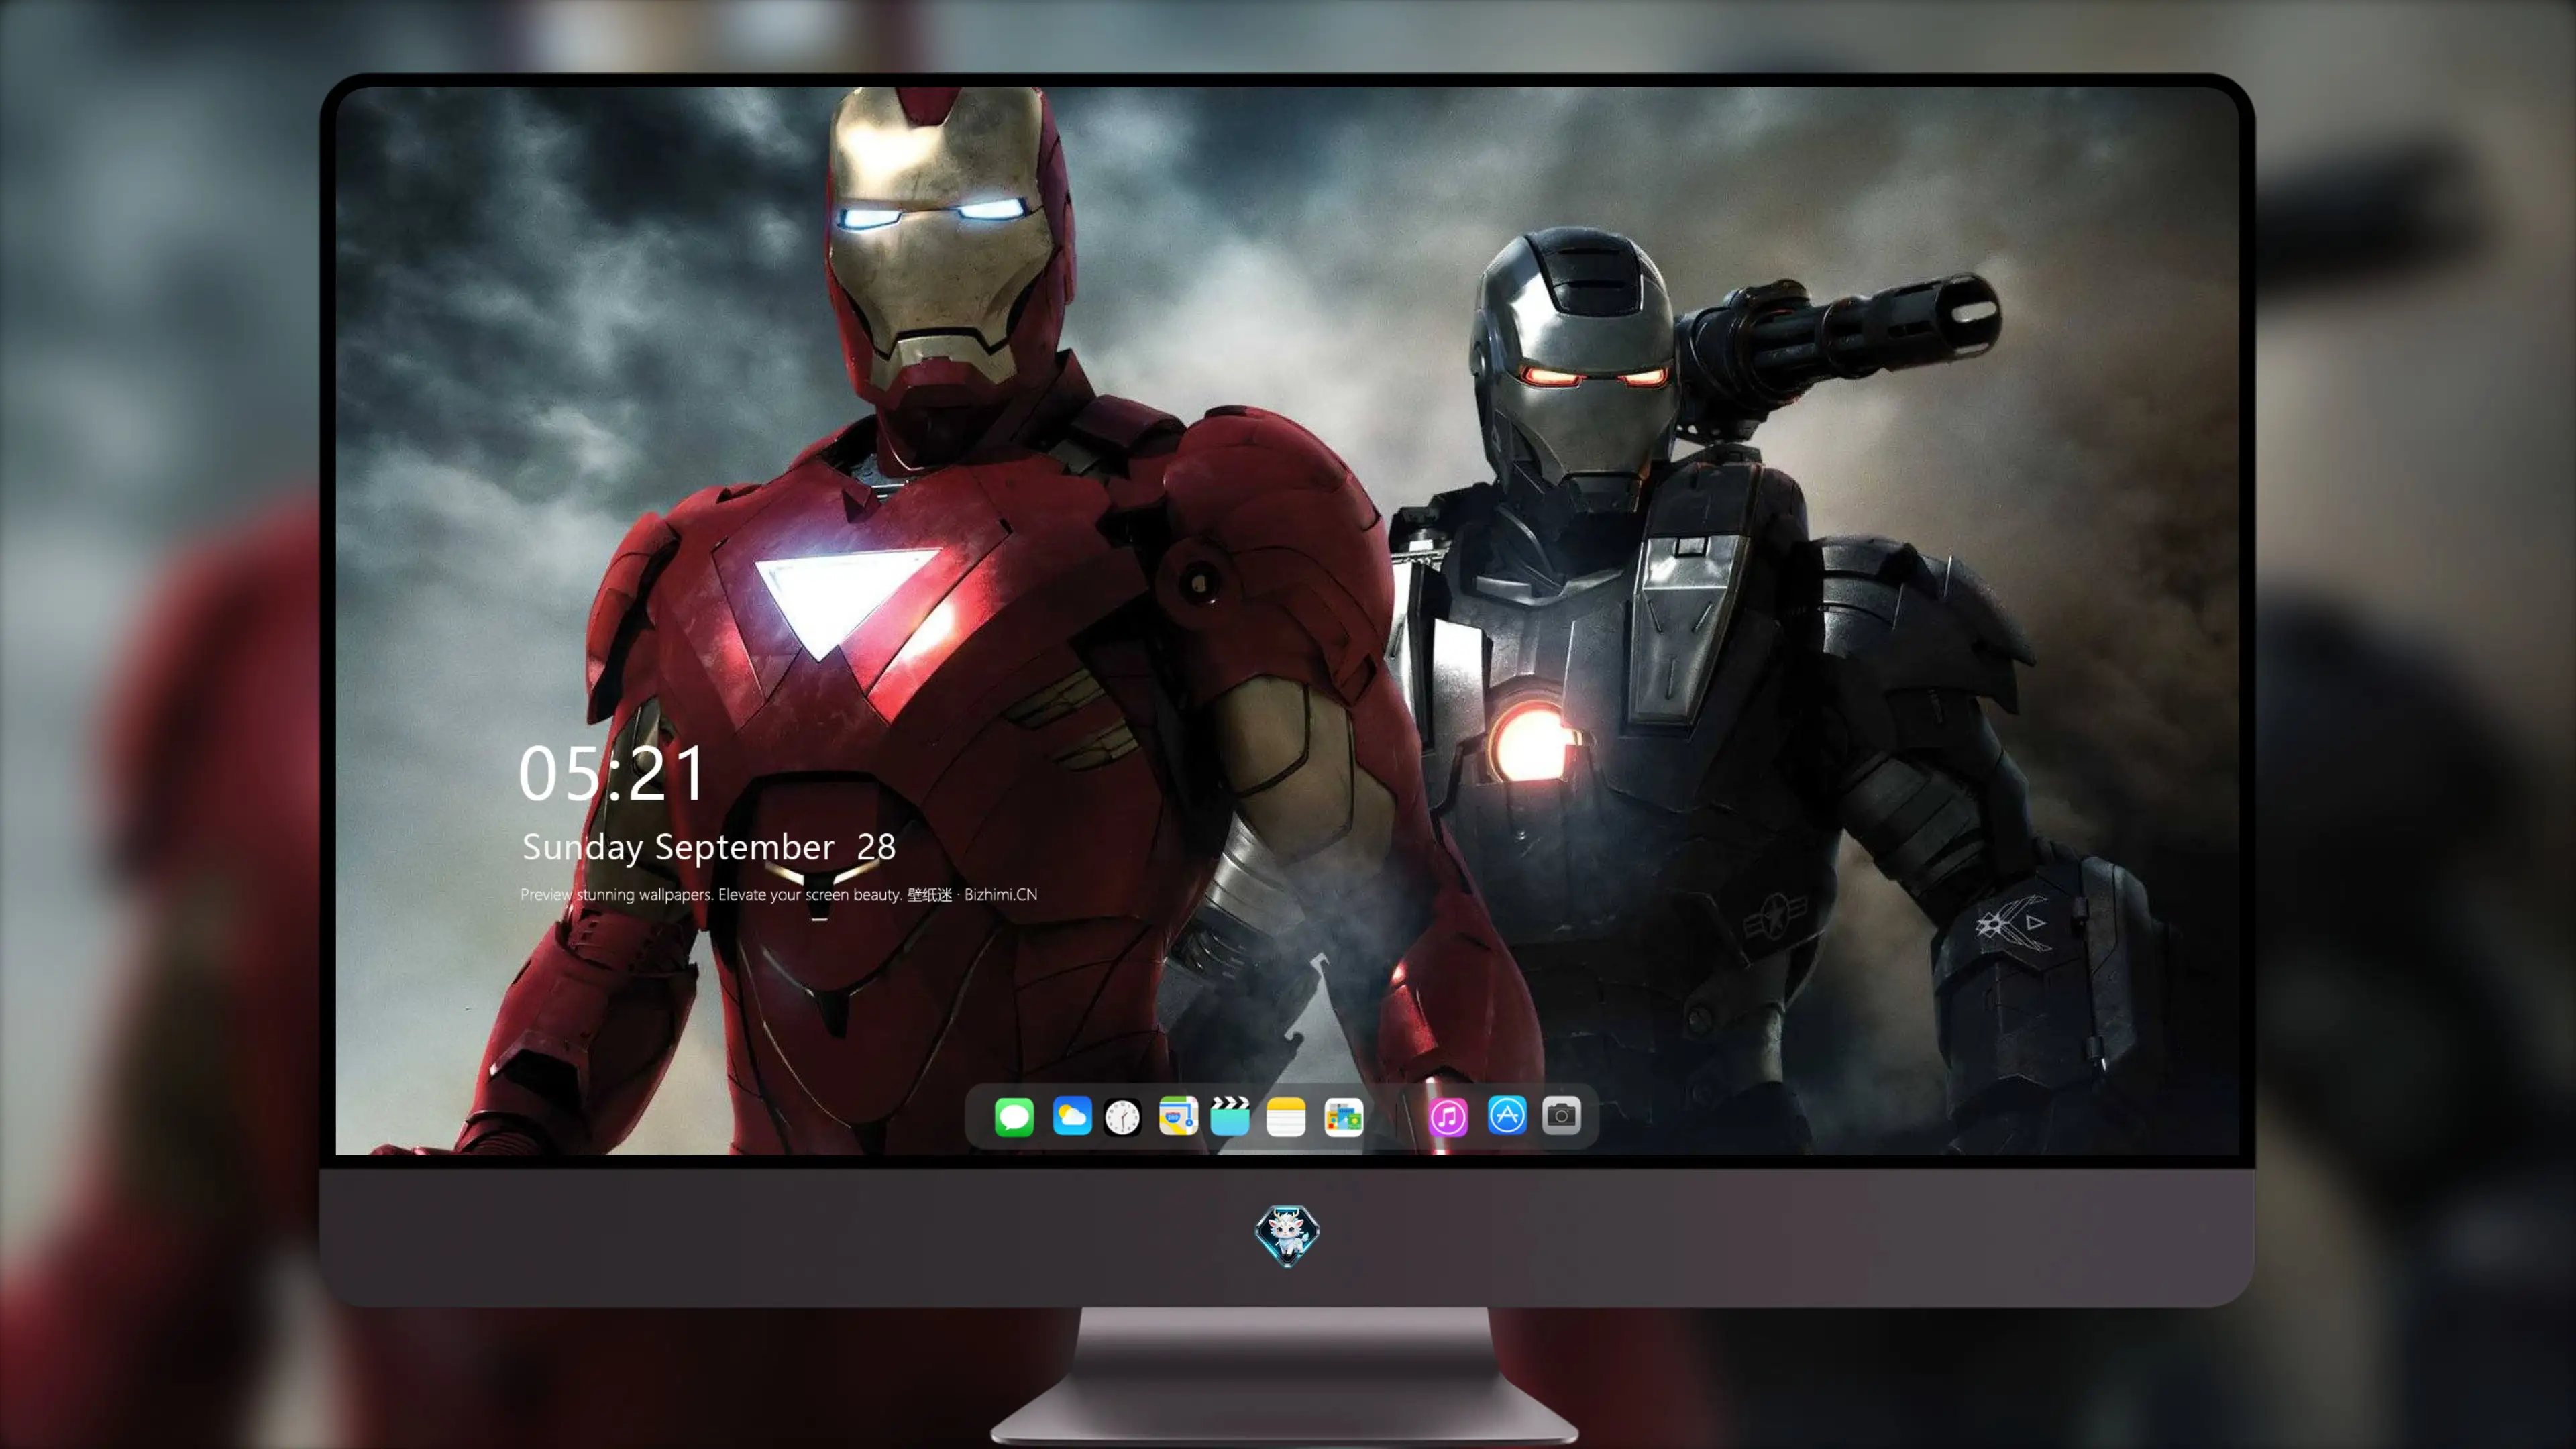2576x1449 pixels.
Task: Launch the Maps app from the dock
Action: [1178, 1116]
